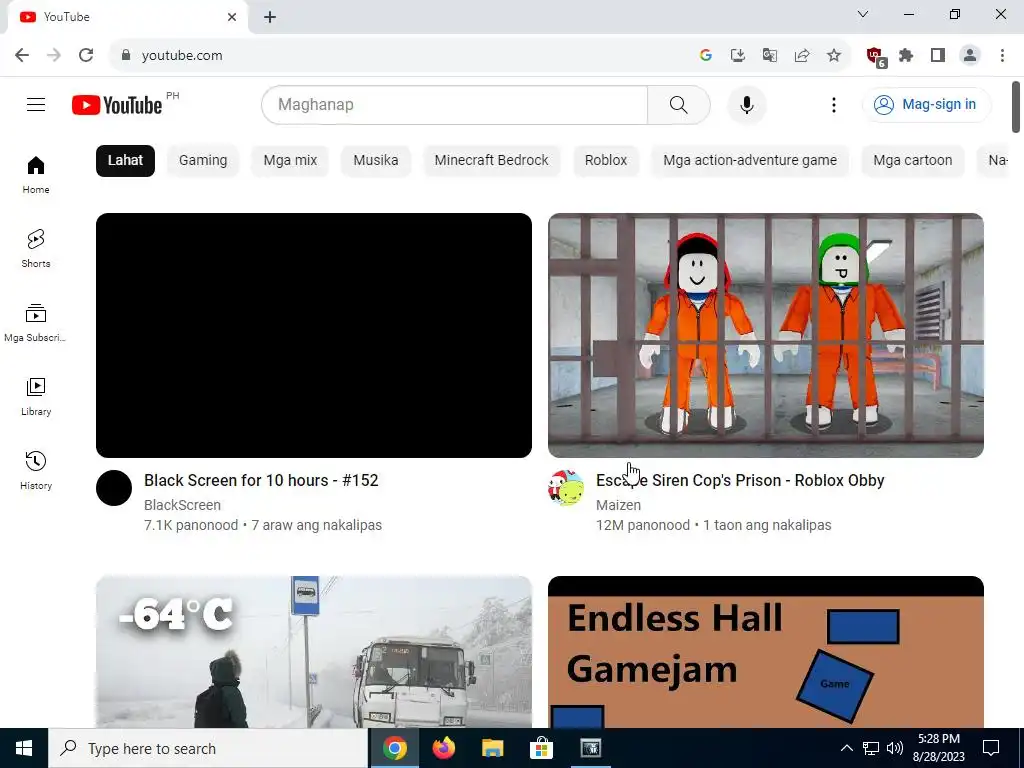Show hidden system tray icons
Viewport: 1024px width, 768px height.
click(846, 748)
